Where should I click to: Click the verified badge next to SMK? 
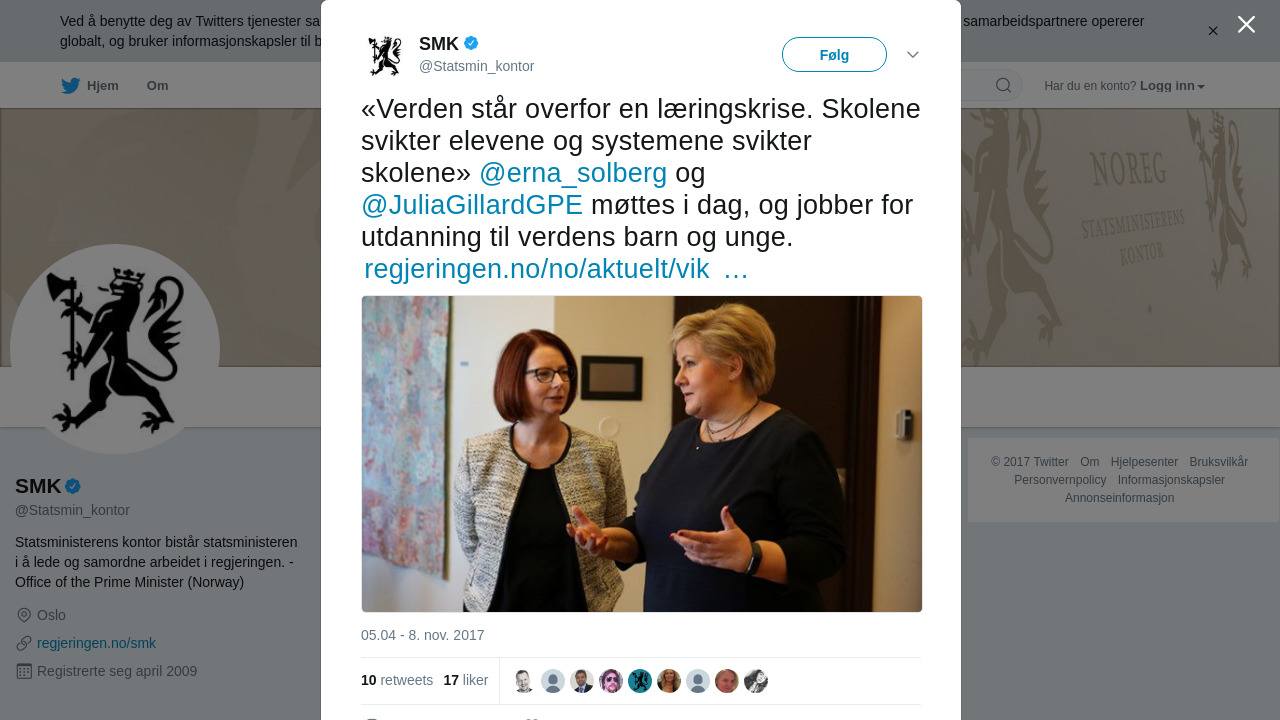point(471,43)
